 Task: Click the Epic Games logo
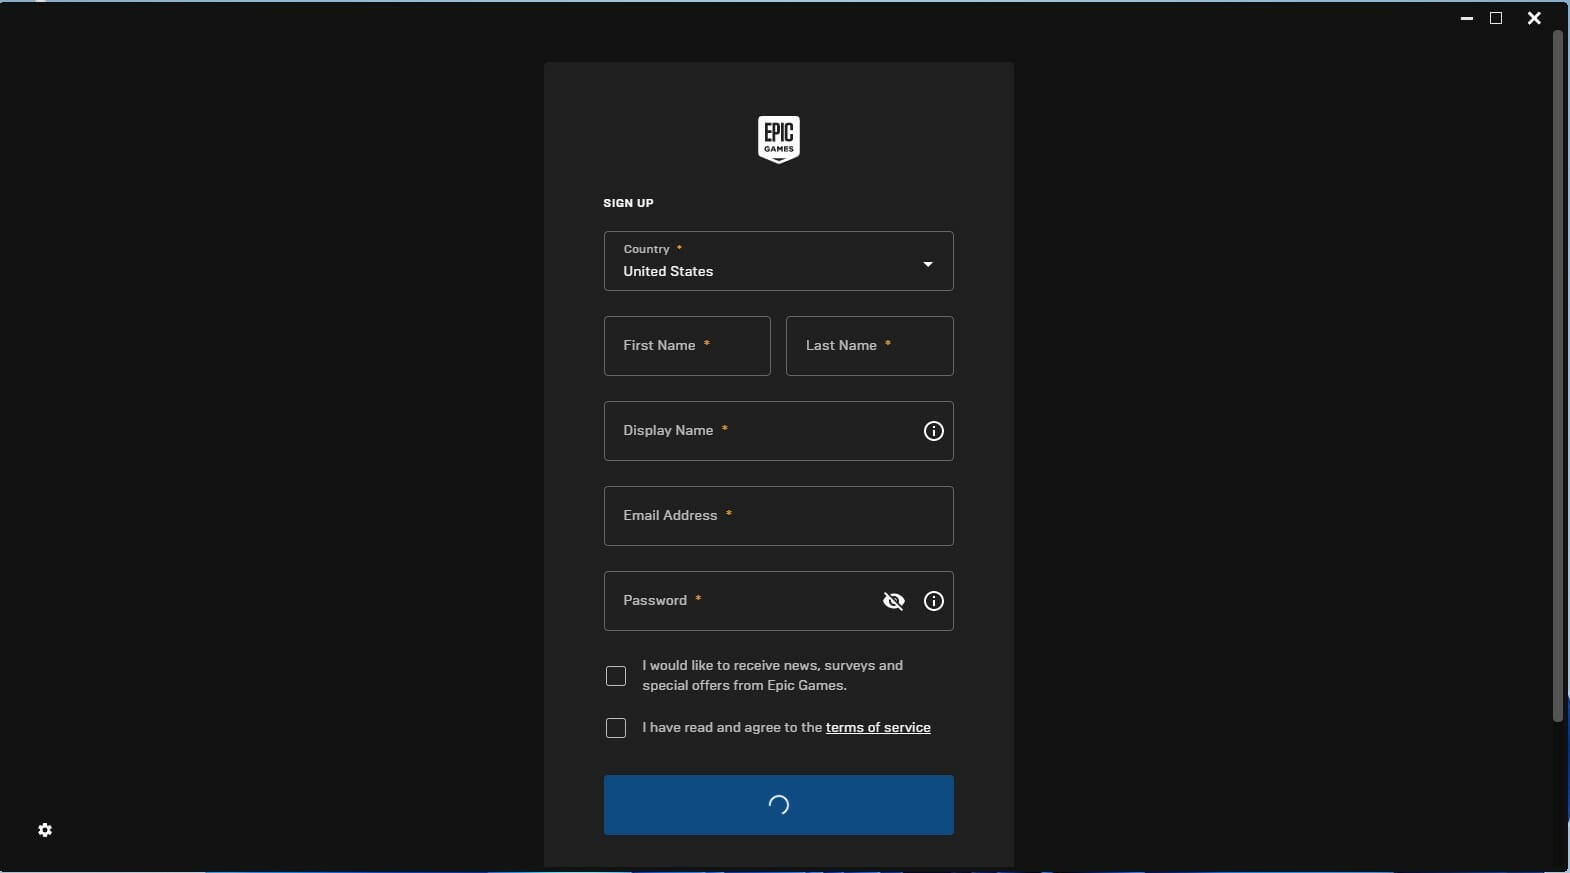click(x=778, y=139)
